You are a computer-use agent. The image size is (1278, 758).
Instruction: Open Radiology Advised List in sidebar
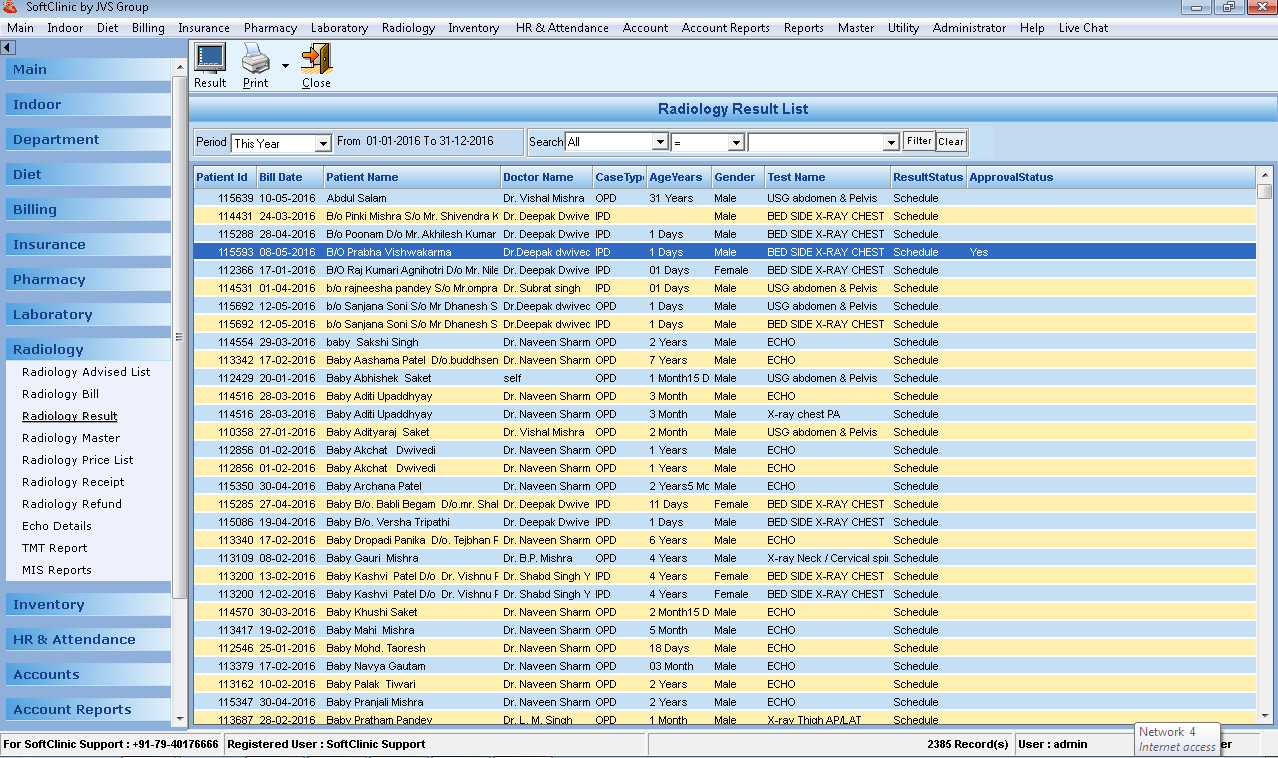(x=86, y=372)
